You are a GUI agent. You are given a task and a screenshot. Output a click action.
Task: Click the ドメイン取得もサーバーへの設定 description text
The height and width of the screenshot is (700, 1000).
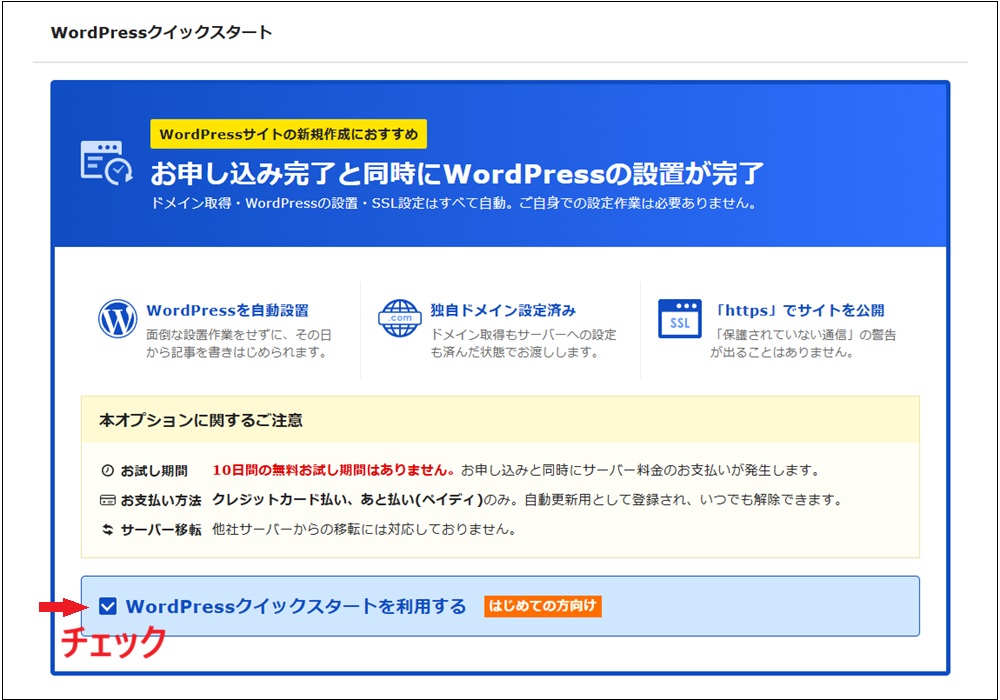coord(524,343)
